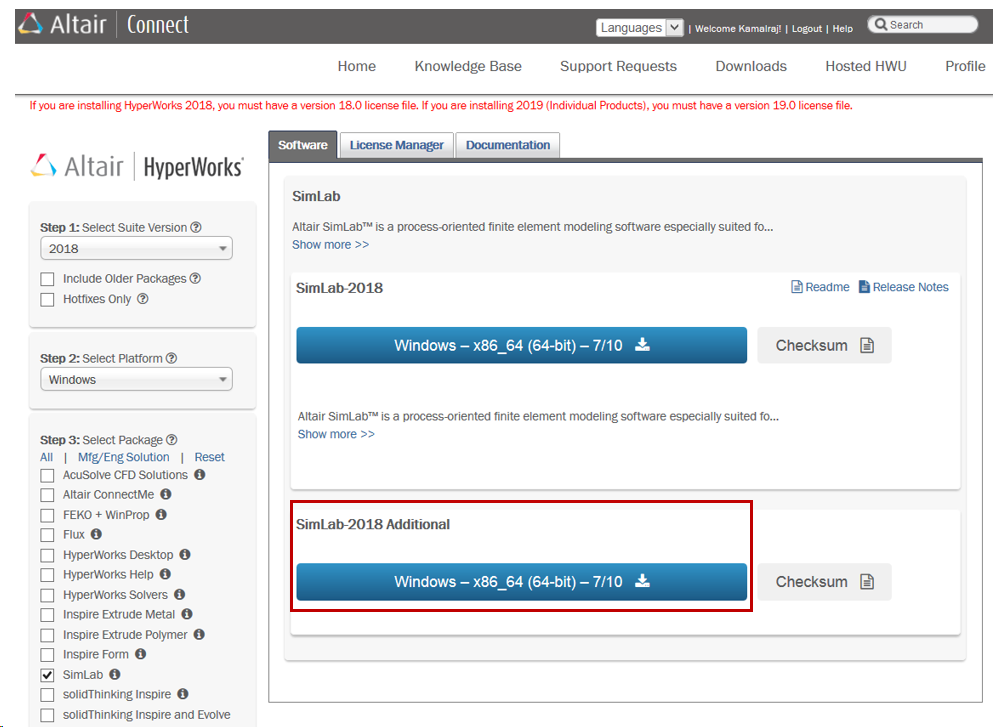Select All packages link

click(46, 457)
